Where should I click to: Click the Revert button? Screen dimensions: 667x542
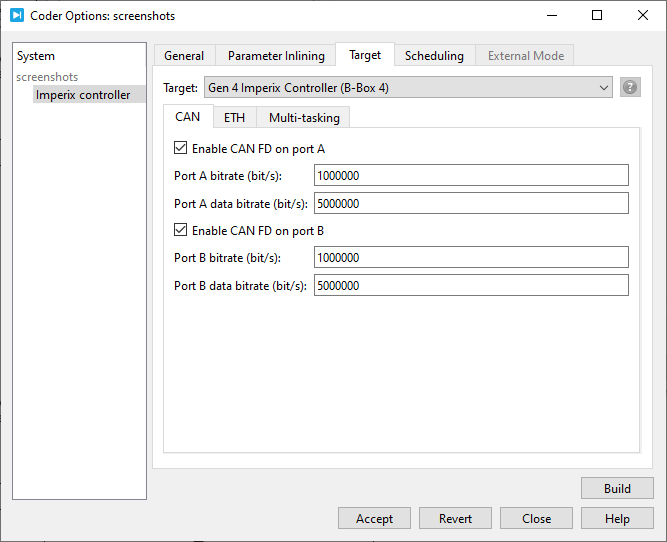point(455,518)
